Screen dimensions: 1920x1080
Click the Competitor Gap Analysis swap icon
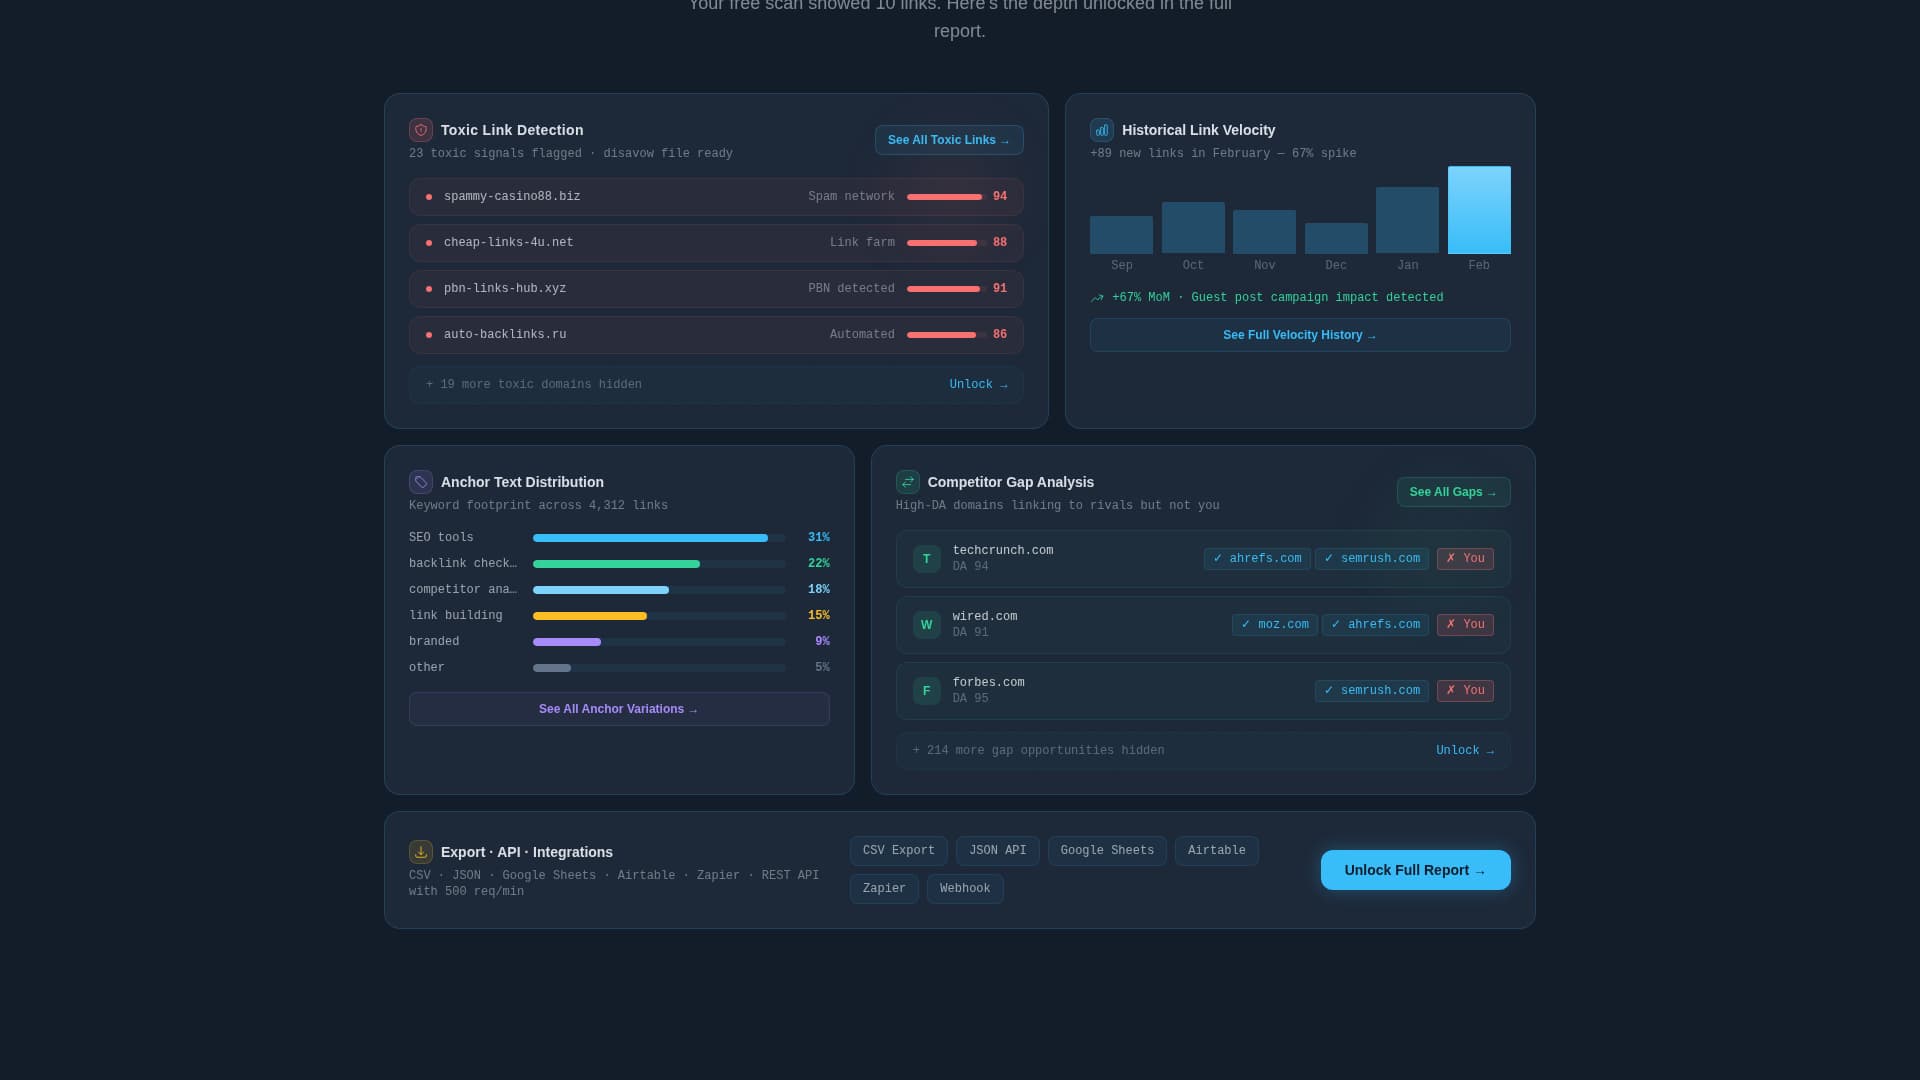point(907,482)
